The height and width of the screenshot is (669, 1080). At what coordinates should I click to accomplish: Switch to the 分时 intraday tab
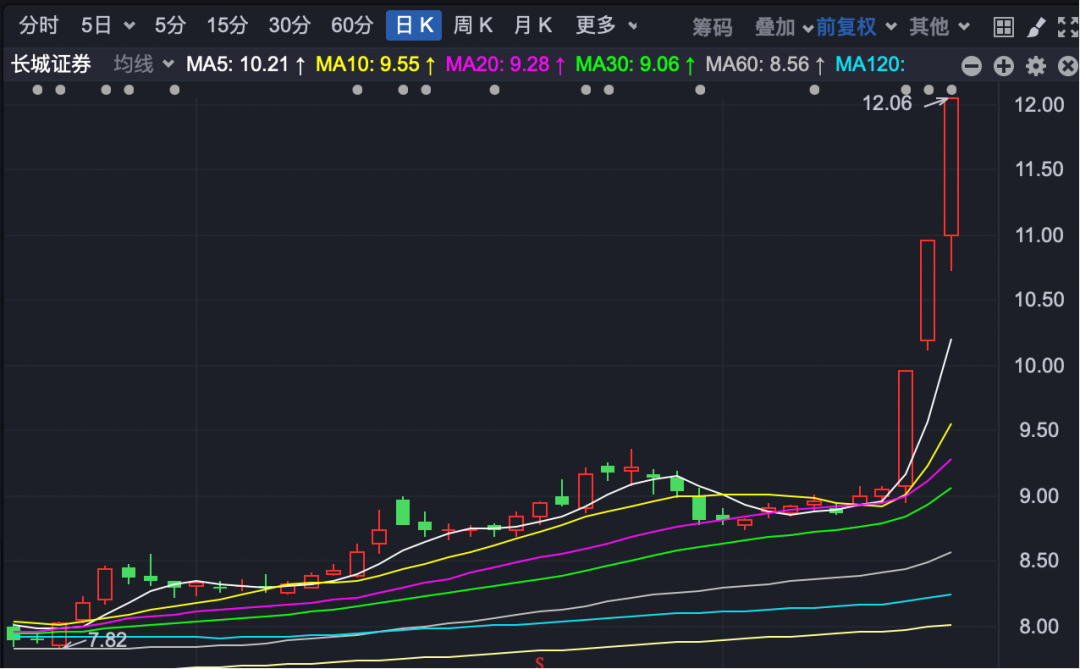pyautogui.click(x=39, y=25)
